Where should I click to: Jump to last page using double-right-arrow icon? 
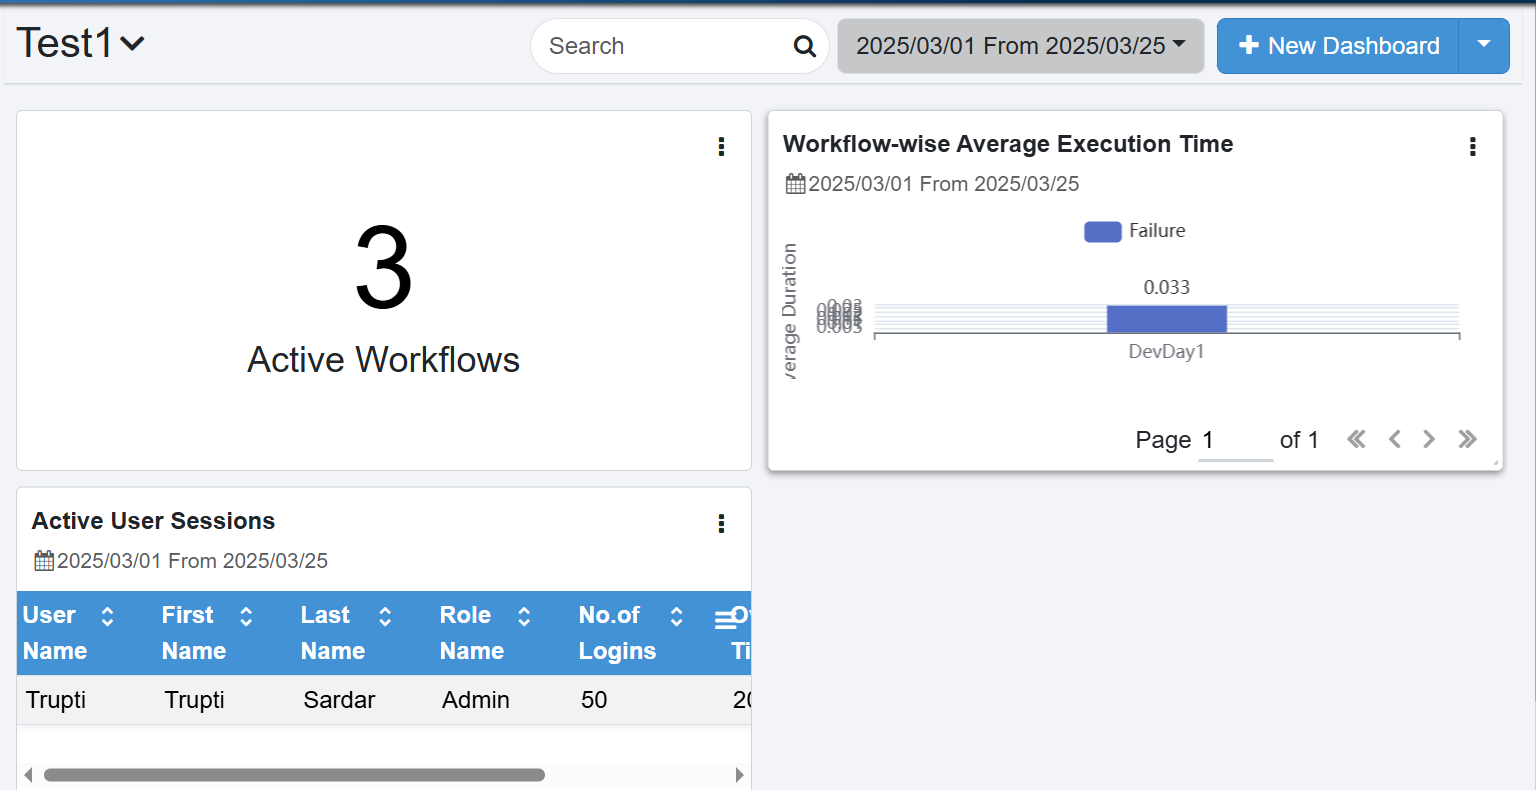pos(1467,439)
